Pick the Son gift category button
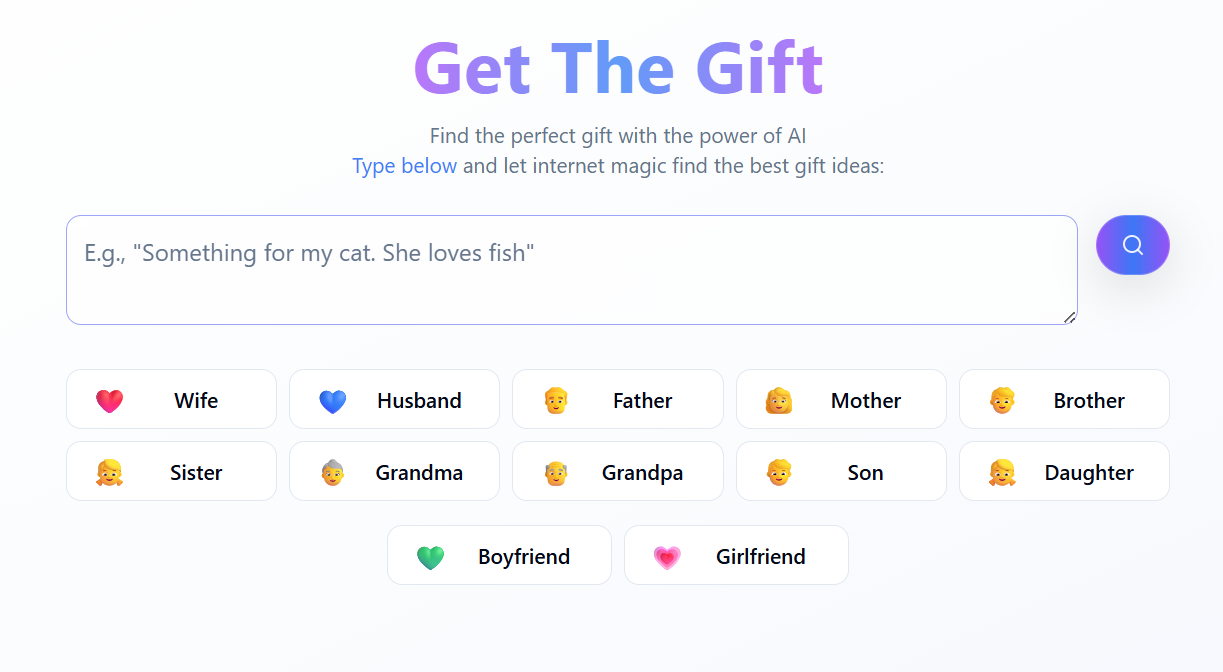 tap(841, 471)
